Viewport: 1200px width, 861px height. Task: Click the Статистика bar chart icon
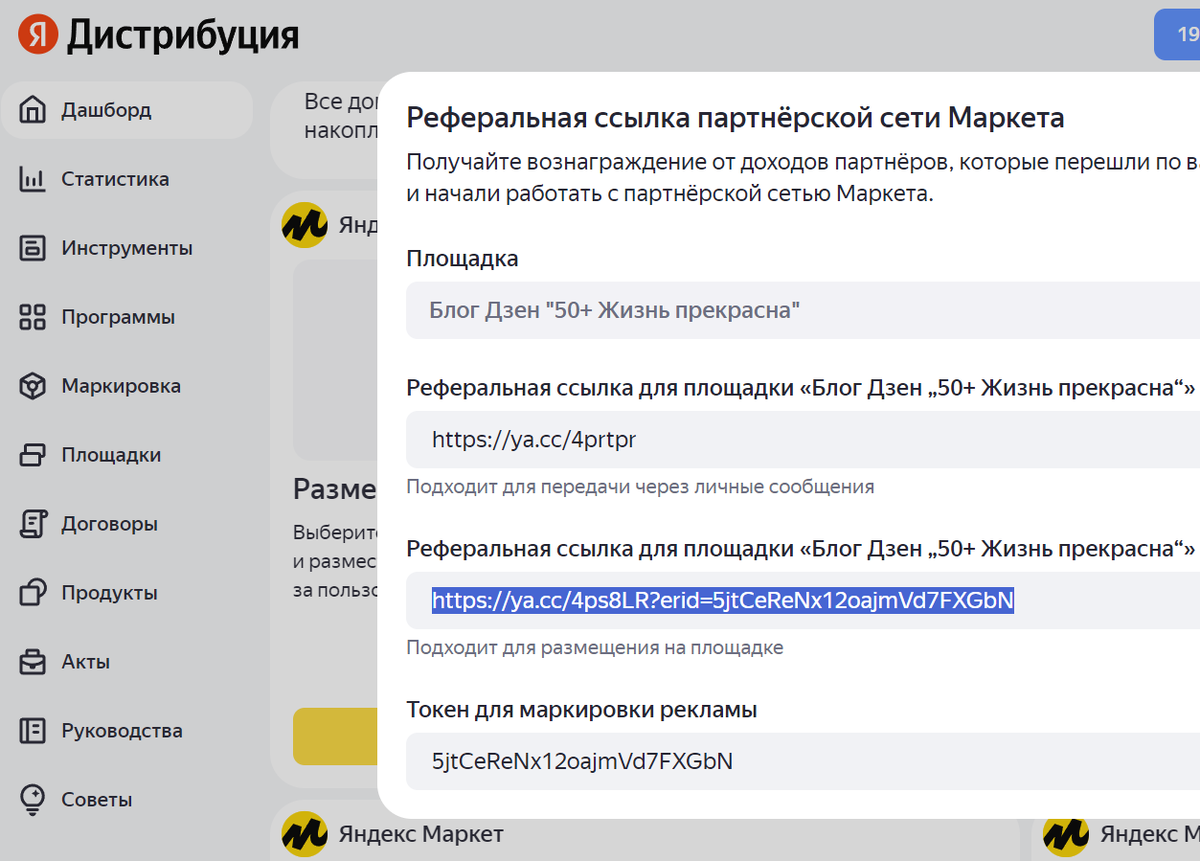33,179
